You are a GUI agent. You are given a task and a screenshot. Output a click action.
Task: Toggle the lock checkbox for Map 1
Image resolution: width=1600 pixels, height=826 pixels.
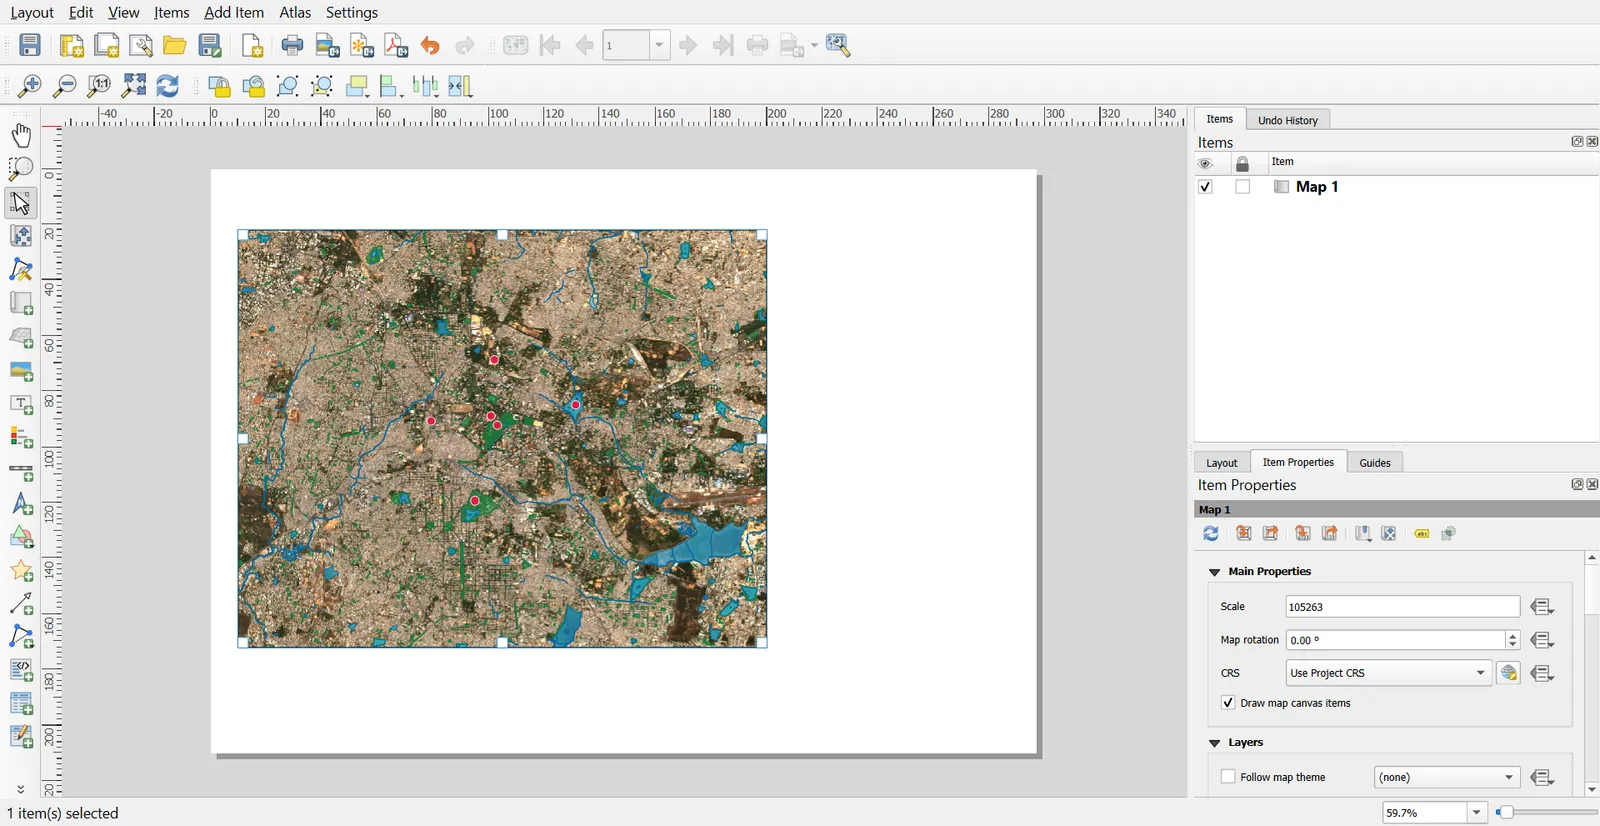click(1242, 187)
